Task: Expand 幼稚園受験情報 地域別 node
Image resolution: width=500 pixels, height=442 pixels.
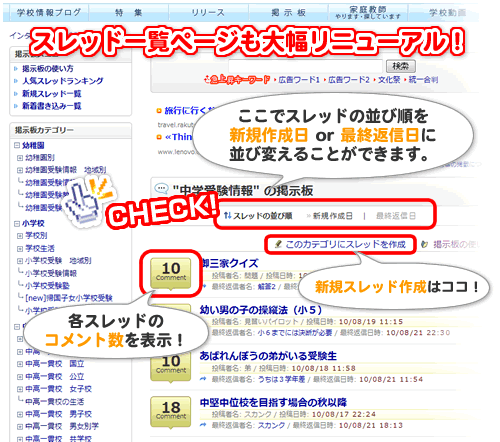Action: (20, 170)
